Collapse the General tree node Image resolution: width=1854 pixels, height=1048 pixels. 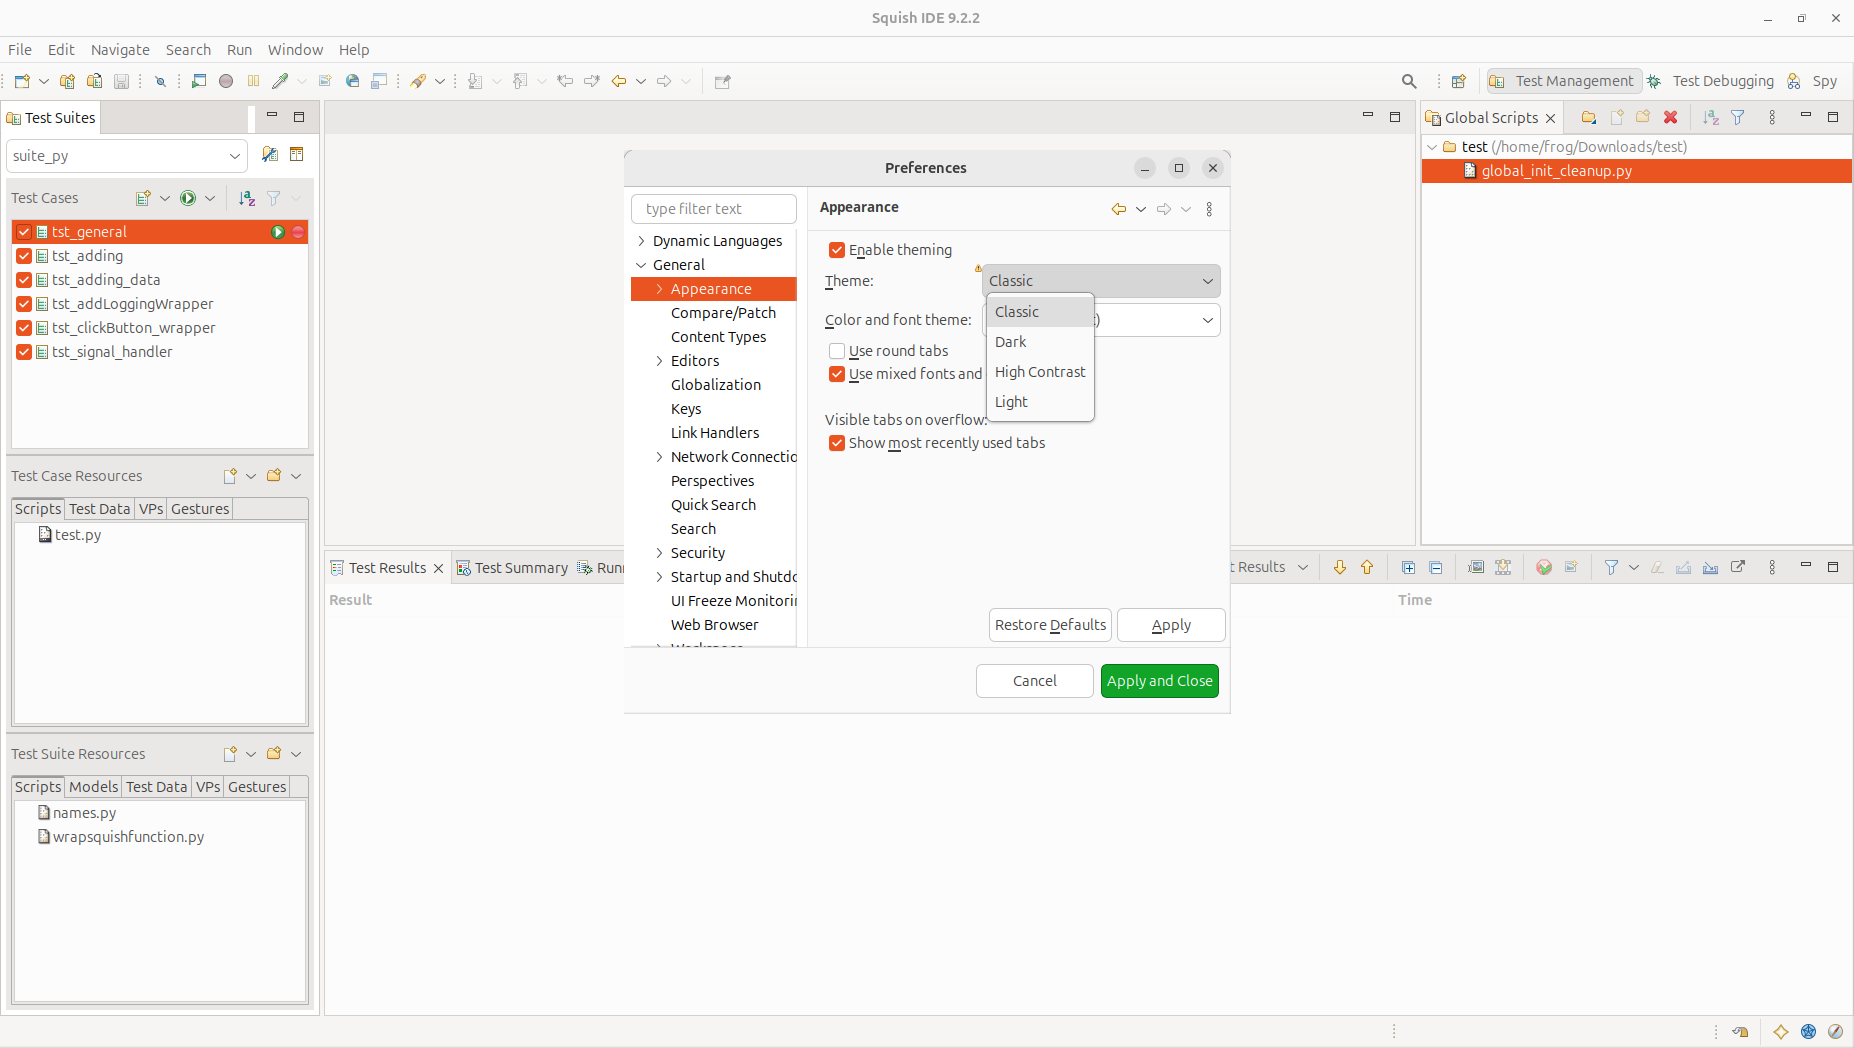641,265
